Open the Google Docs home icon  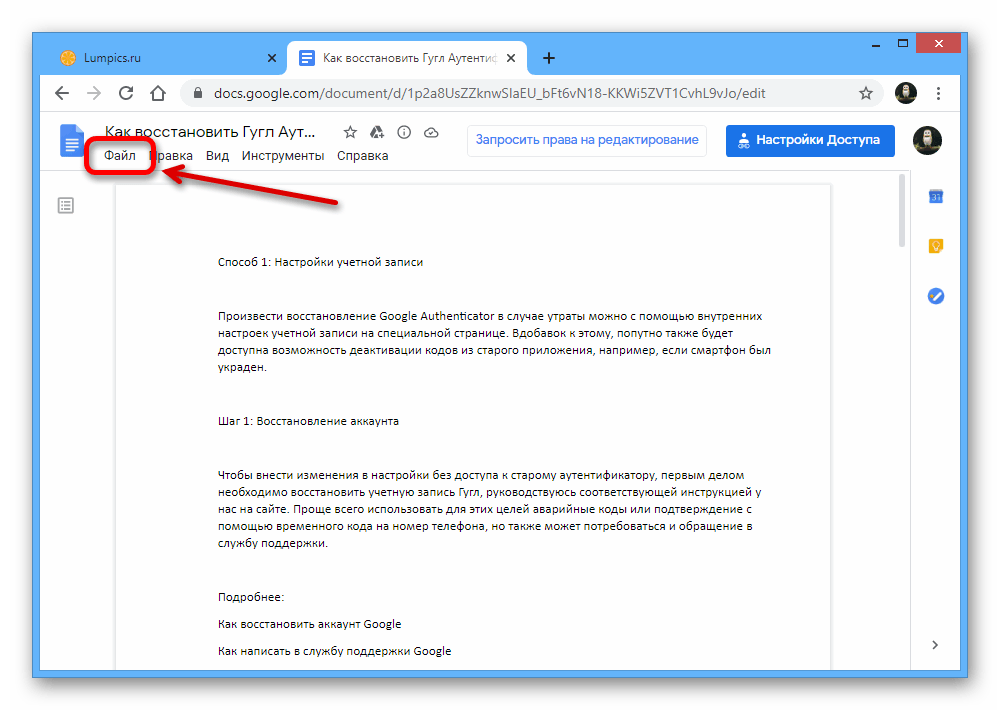click(x=72, y=142)
